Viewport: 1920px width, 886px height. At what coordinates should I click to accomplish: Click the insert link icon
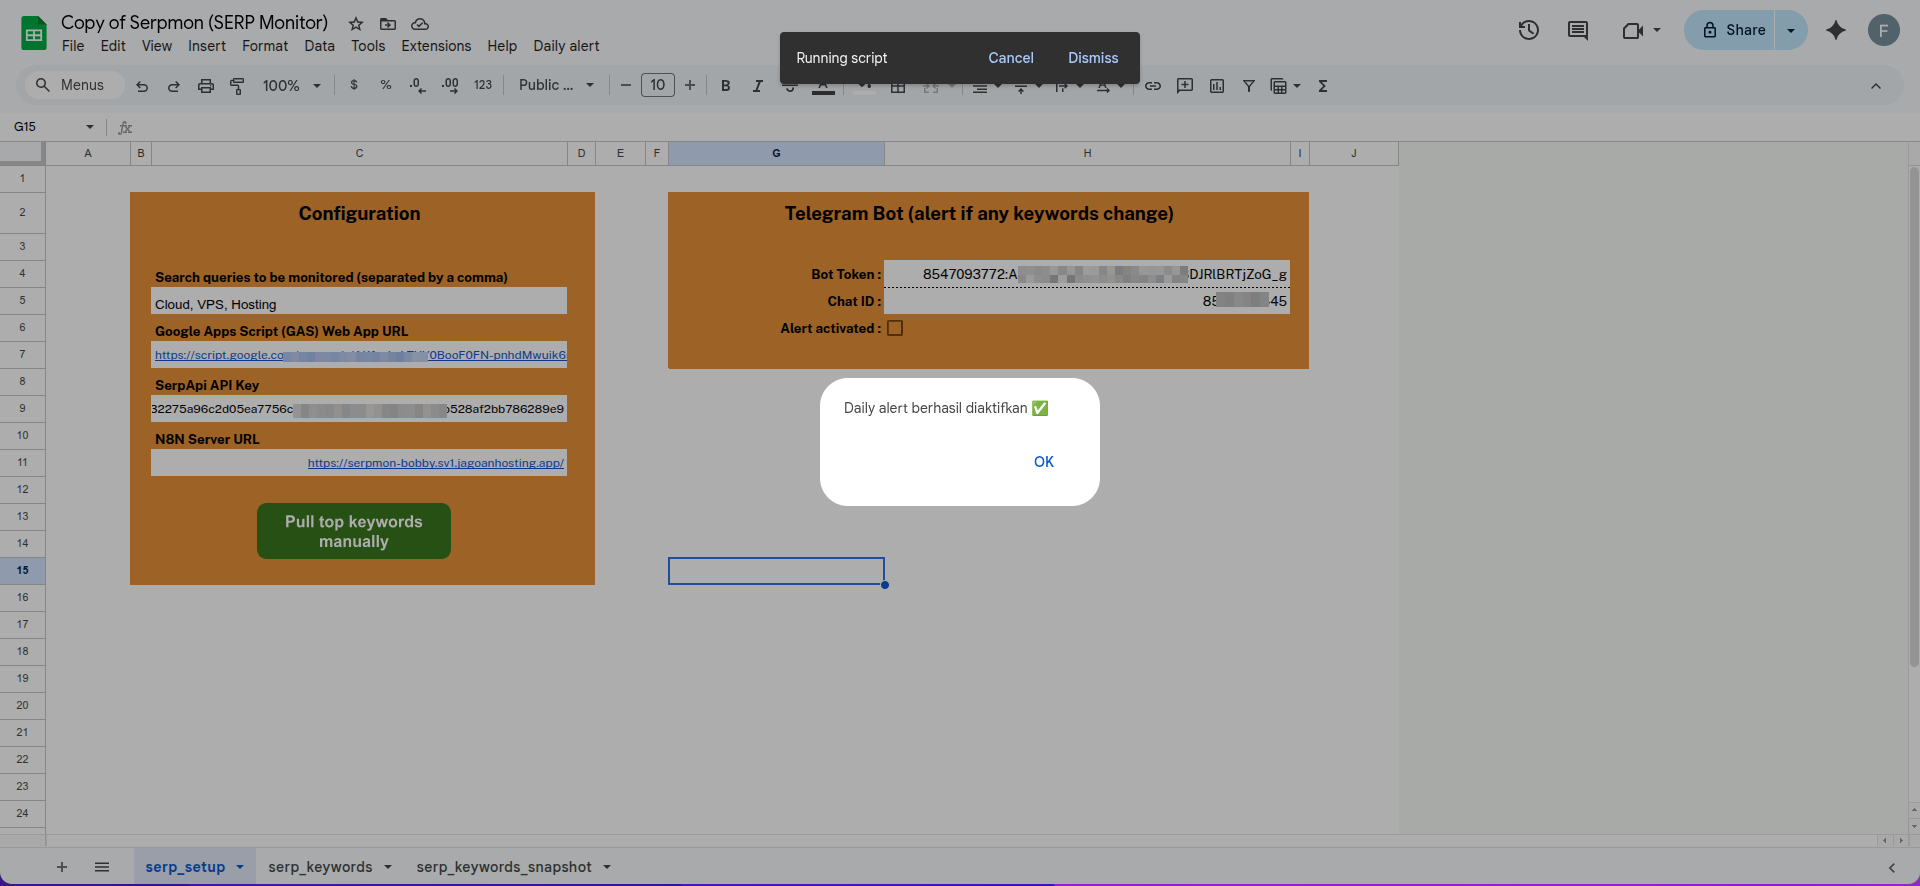(1153, 86)
